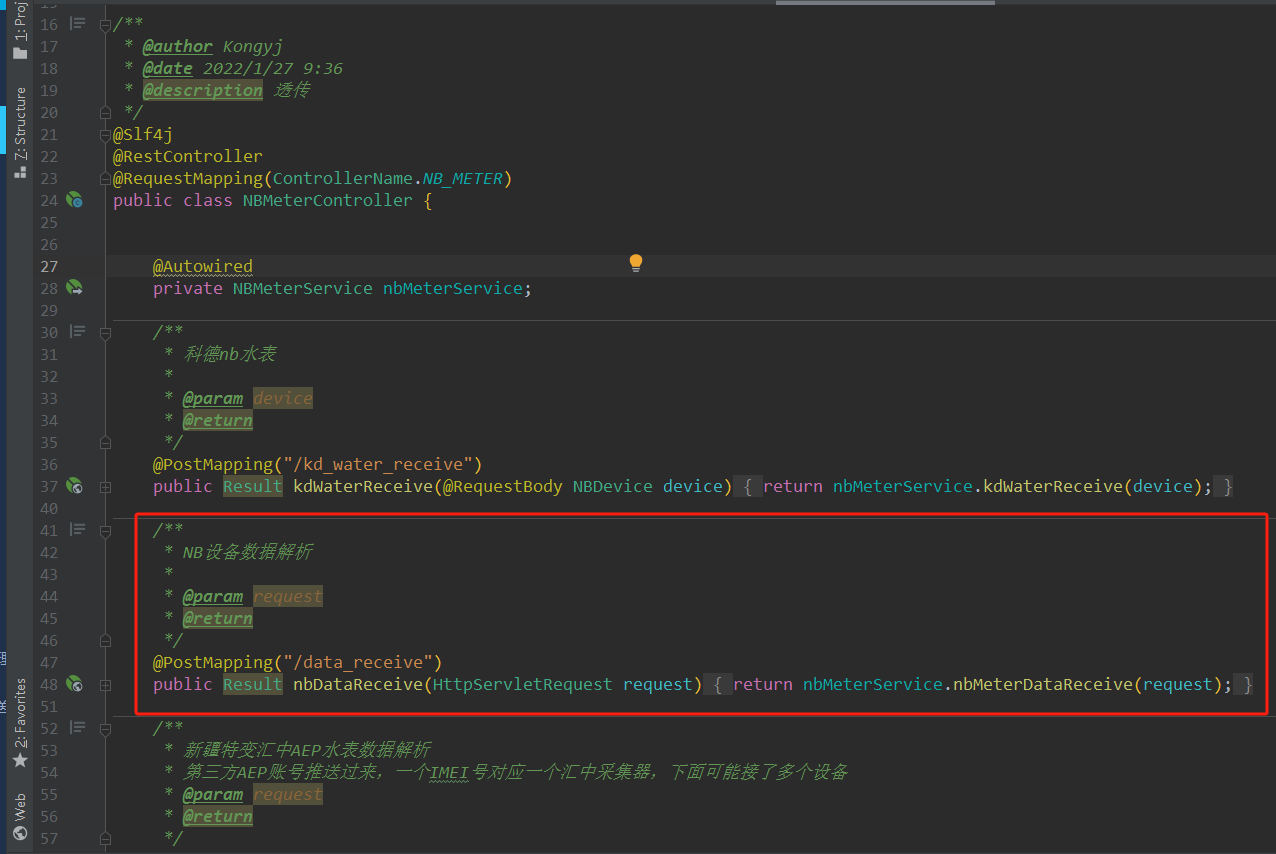Collapse the Javadoc comment starting at line 52
Image resolution: width=1276 pixels, height=854 pixels.
(x=105, y=729)
